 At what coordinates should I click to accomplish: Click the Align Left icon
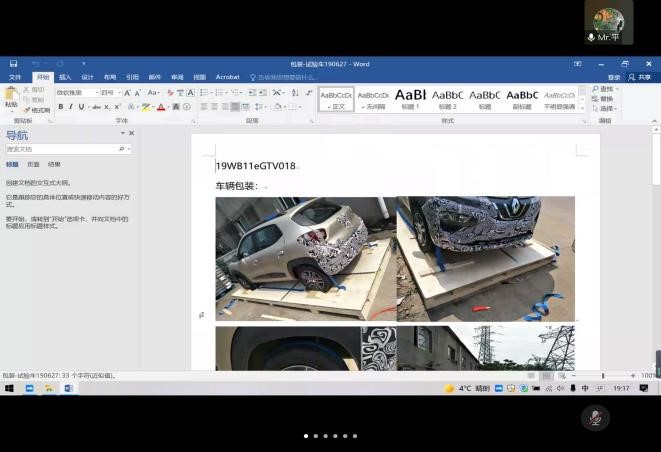[204, 107]
